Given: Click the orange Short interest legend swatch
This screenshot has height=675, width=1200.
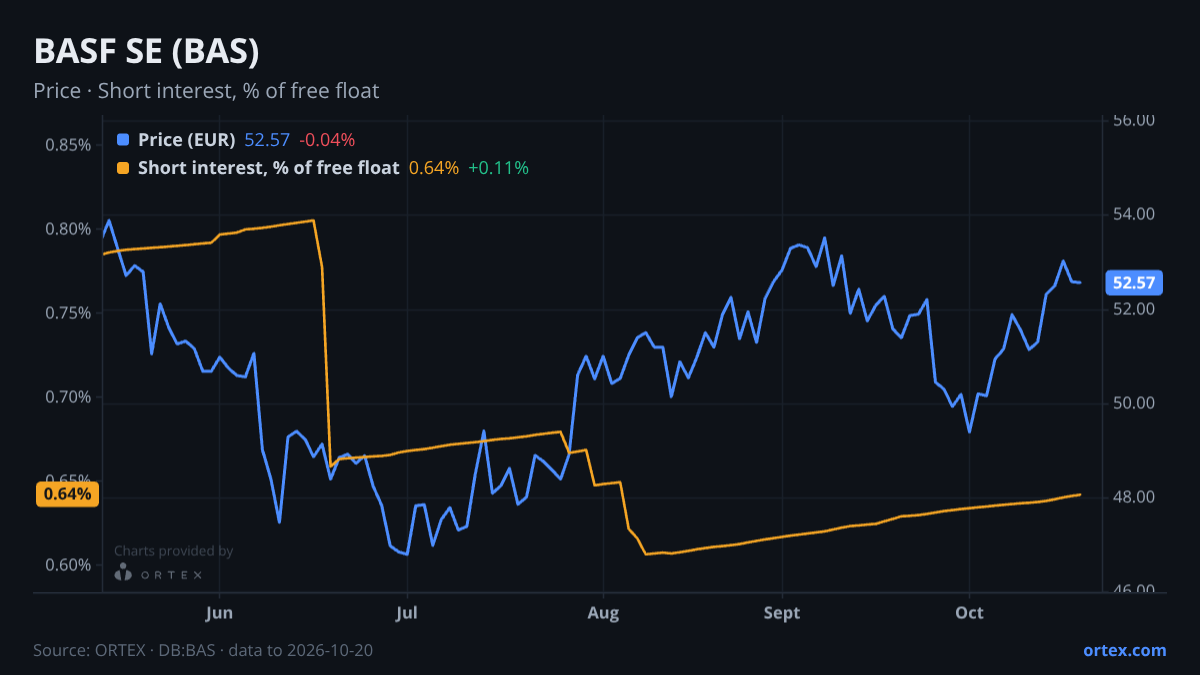Looking at the screenshot, I should click(x=123, y=168).
